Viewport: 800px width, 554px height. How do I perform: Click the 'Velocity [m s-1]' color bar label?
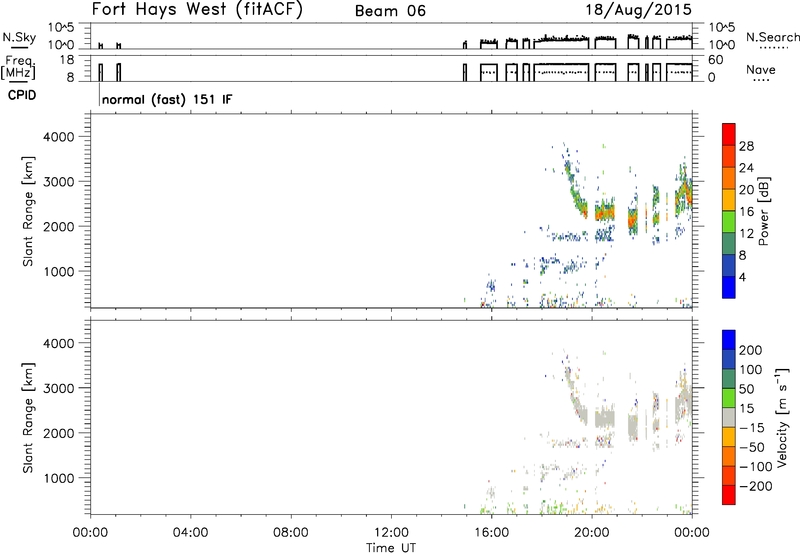click(782, 417)
